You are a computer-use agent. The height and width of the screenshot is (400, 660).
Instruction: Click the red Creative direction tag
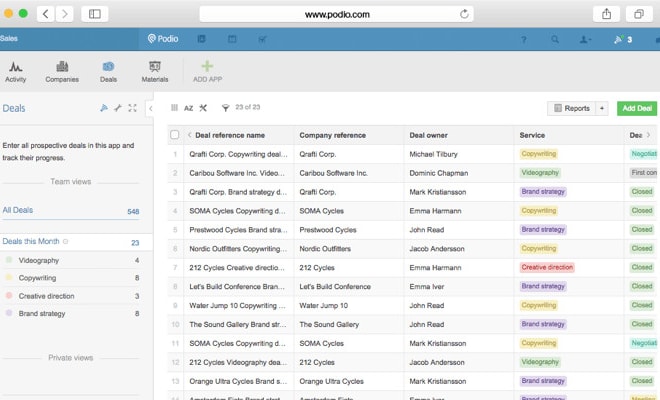point(547,267)
